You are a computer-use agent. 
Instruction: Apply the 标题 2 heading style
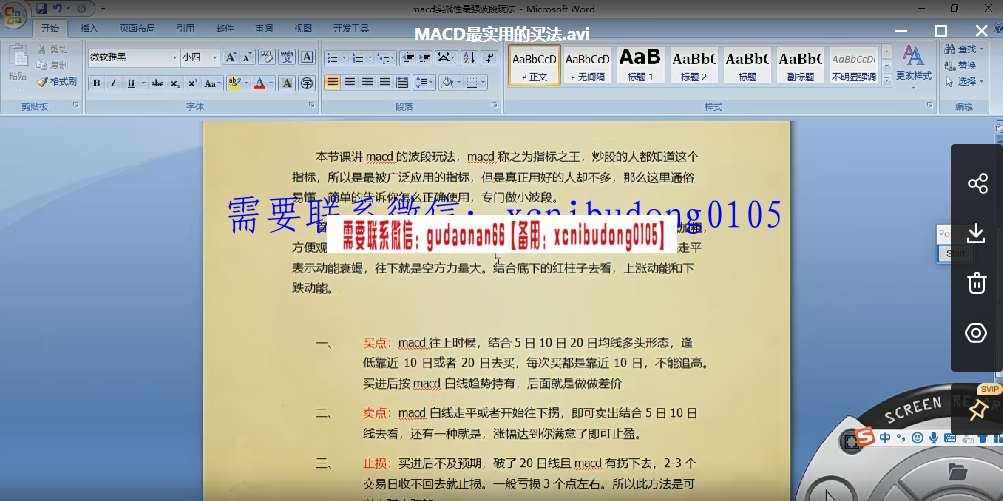click(x=694, y=65)
